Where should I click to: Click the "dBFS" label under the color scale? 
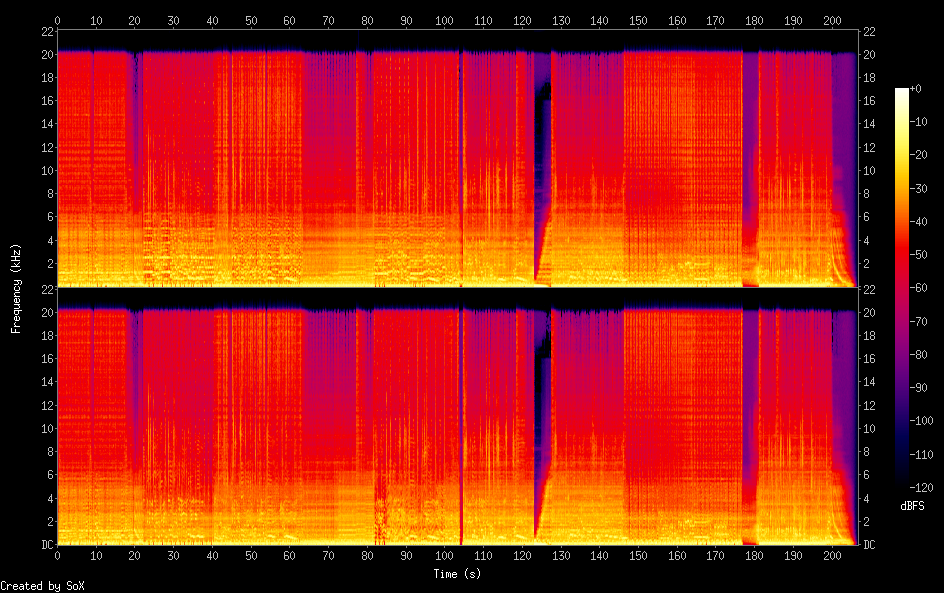pyautogui.click(x=912, y=506)
